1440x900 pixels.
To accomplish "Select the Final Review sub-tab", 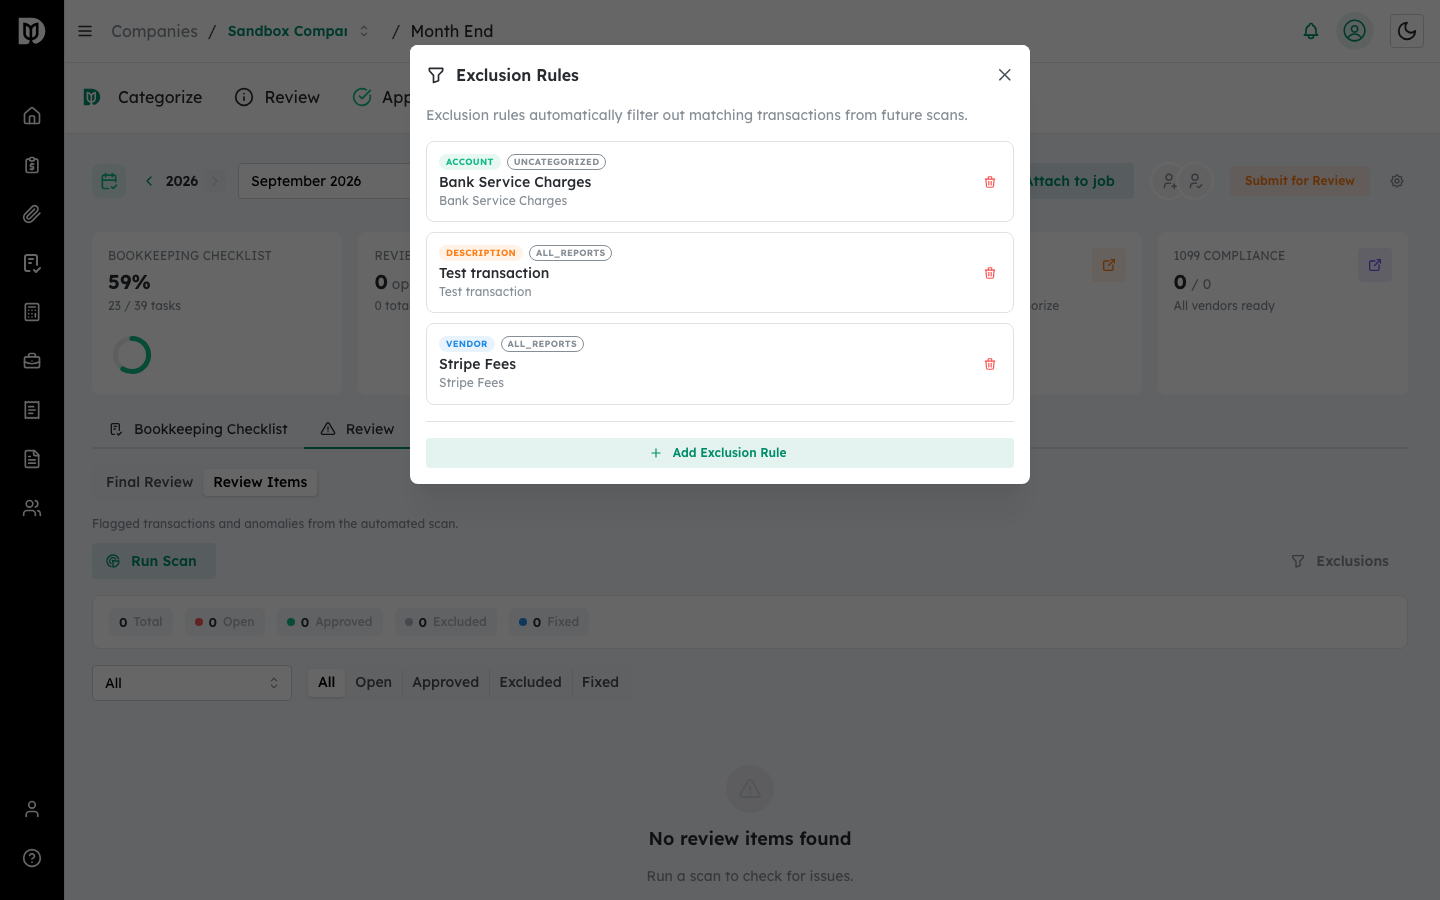I will coord(149,482).
